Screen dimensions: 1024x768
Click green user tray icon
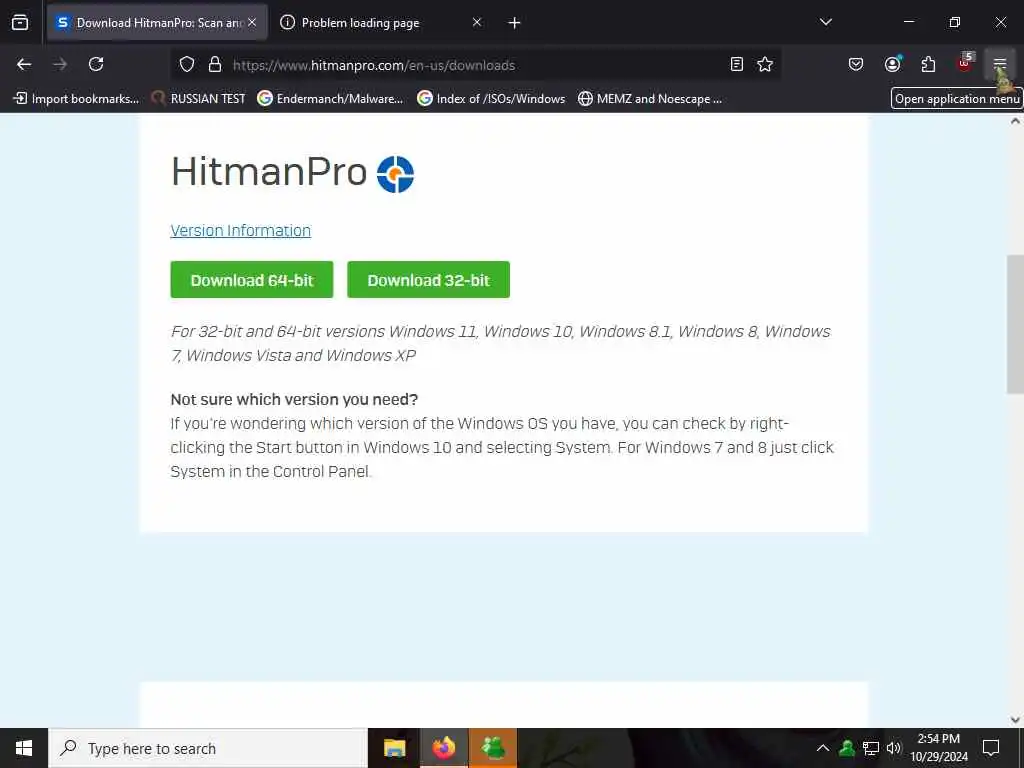[847, 748]
